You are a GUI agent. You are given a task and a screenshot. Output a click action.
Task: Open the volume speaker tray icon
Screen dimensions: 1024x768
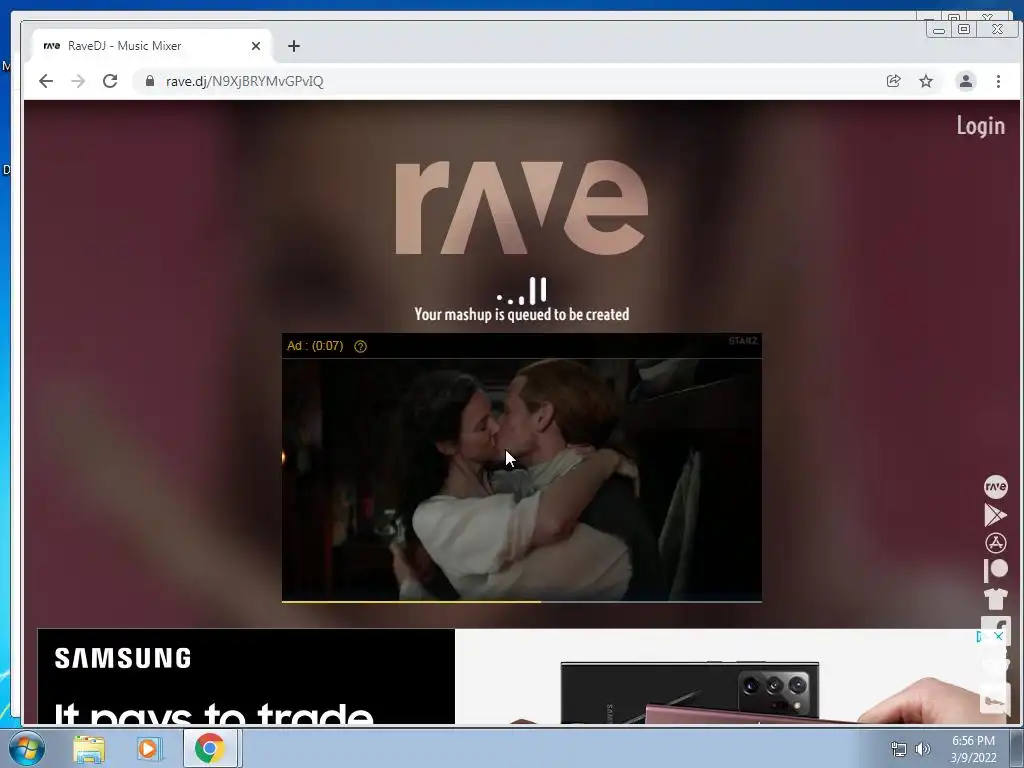pyautogui.click(x=923, y=749)
